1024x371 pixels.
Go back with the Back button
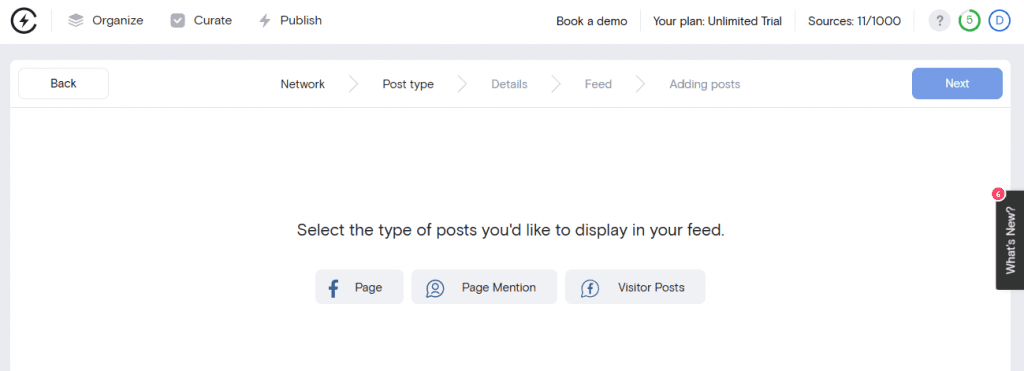pyautogui.click(x=63, y=84)
